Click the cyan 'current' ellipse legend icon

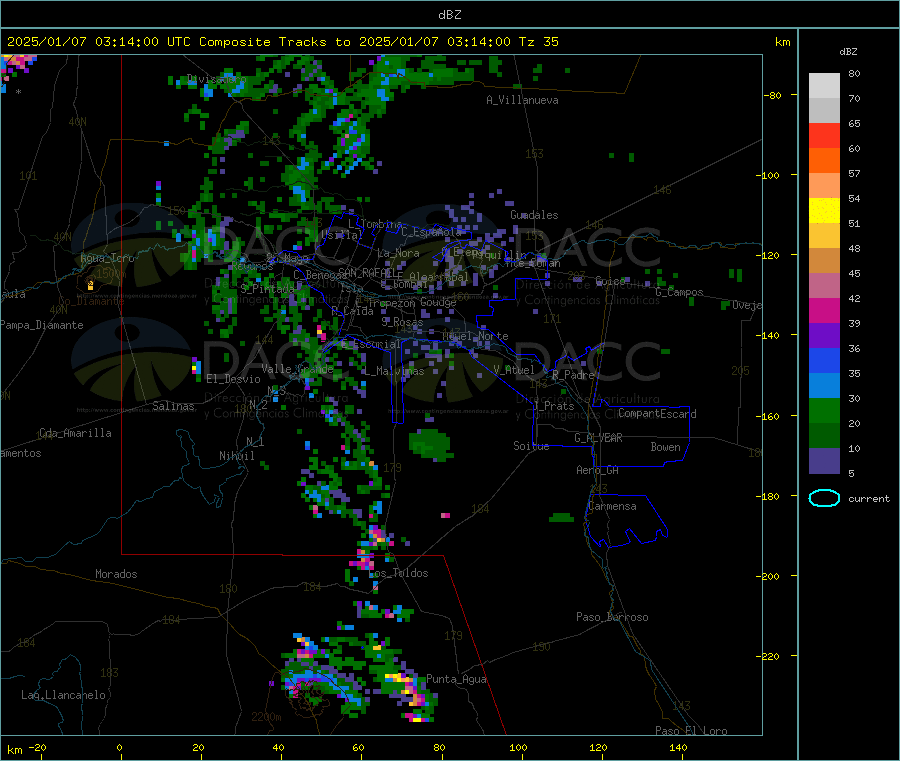coord(824,498)
